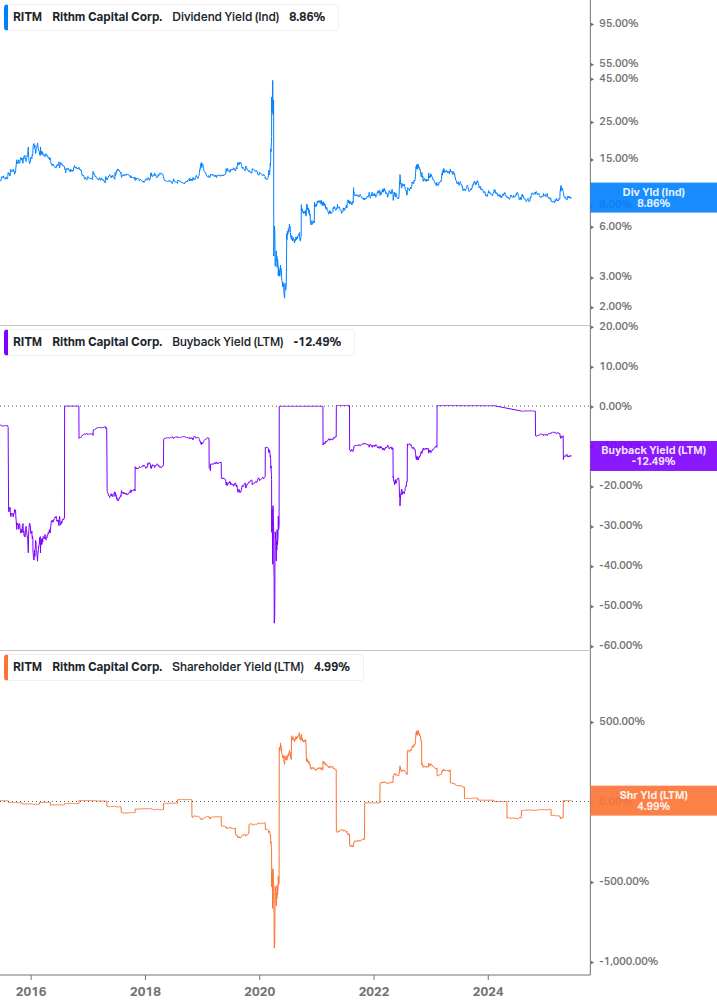Click the 2.00% axis label
717x1005 pixels.
[x=615, y=307]
